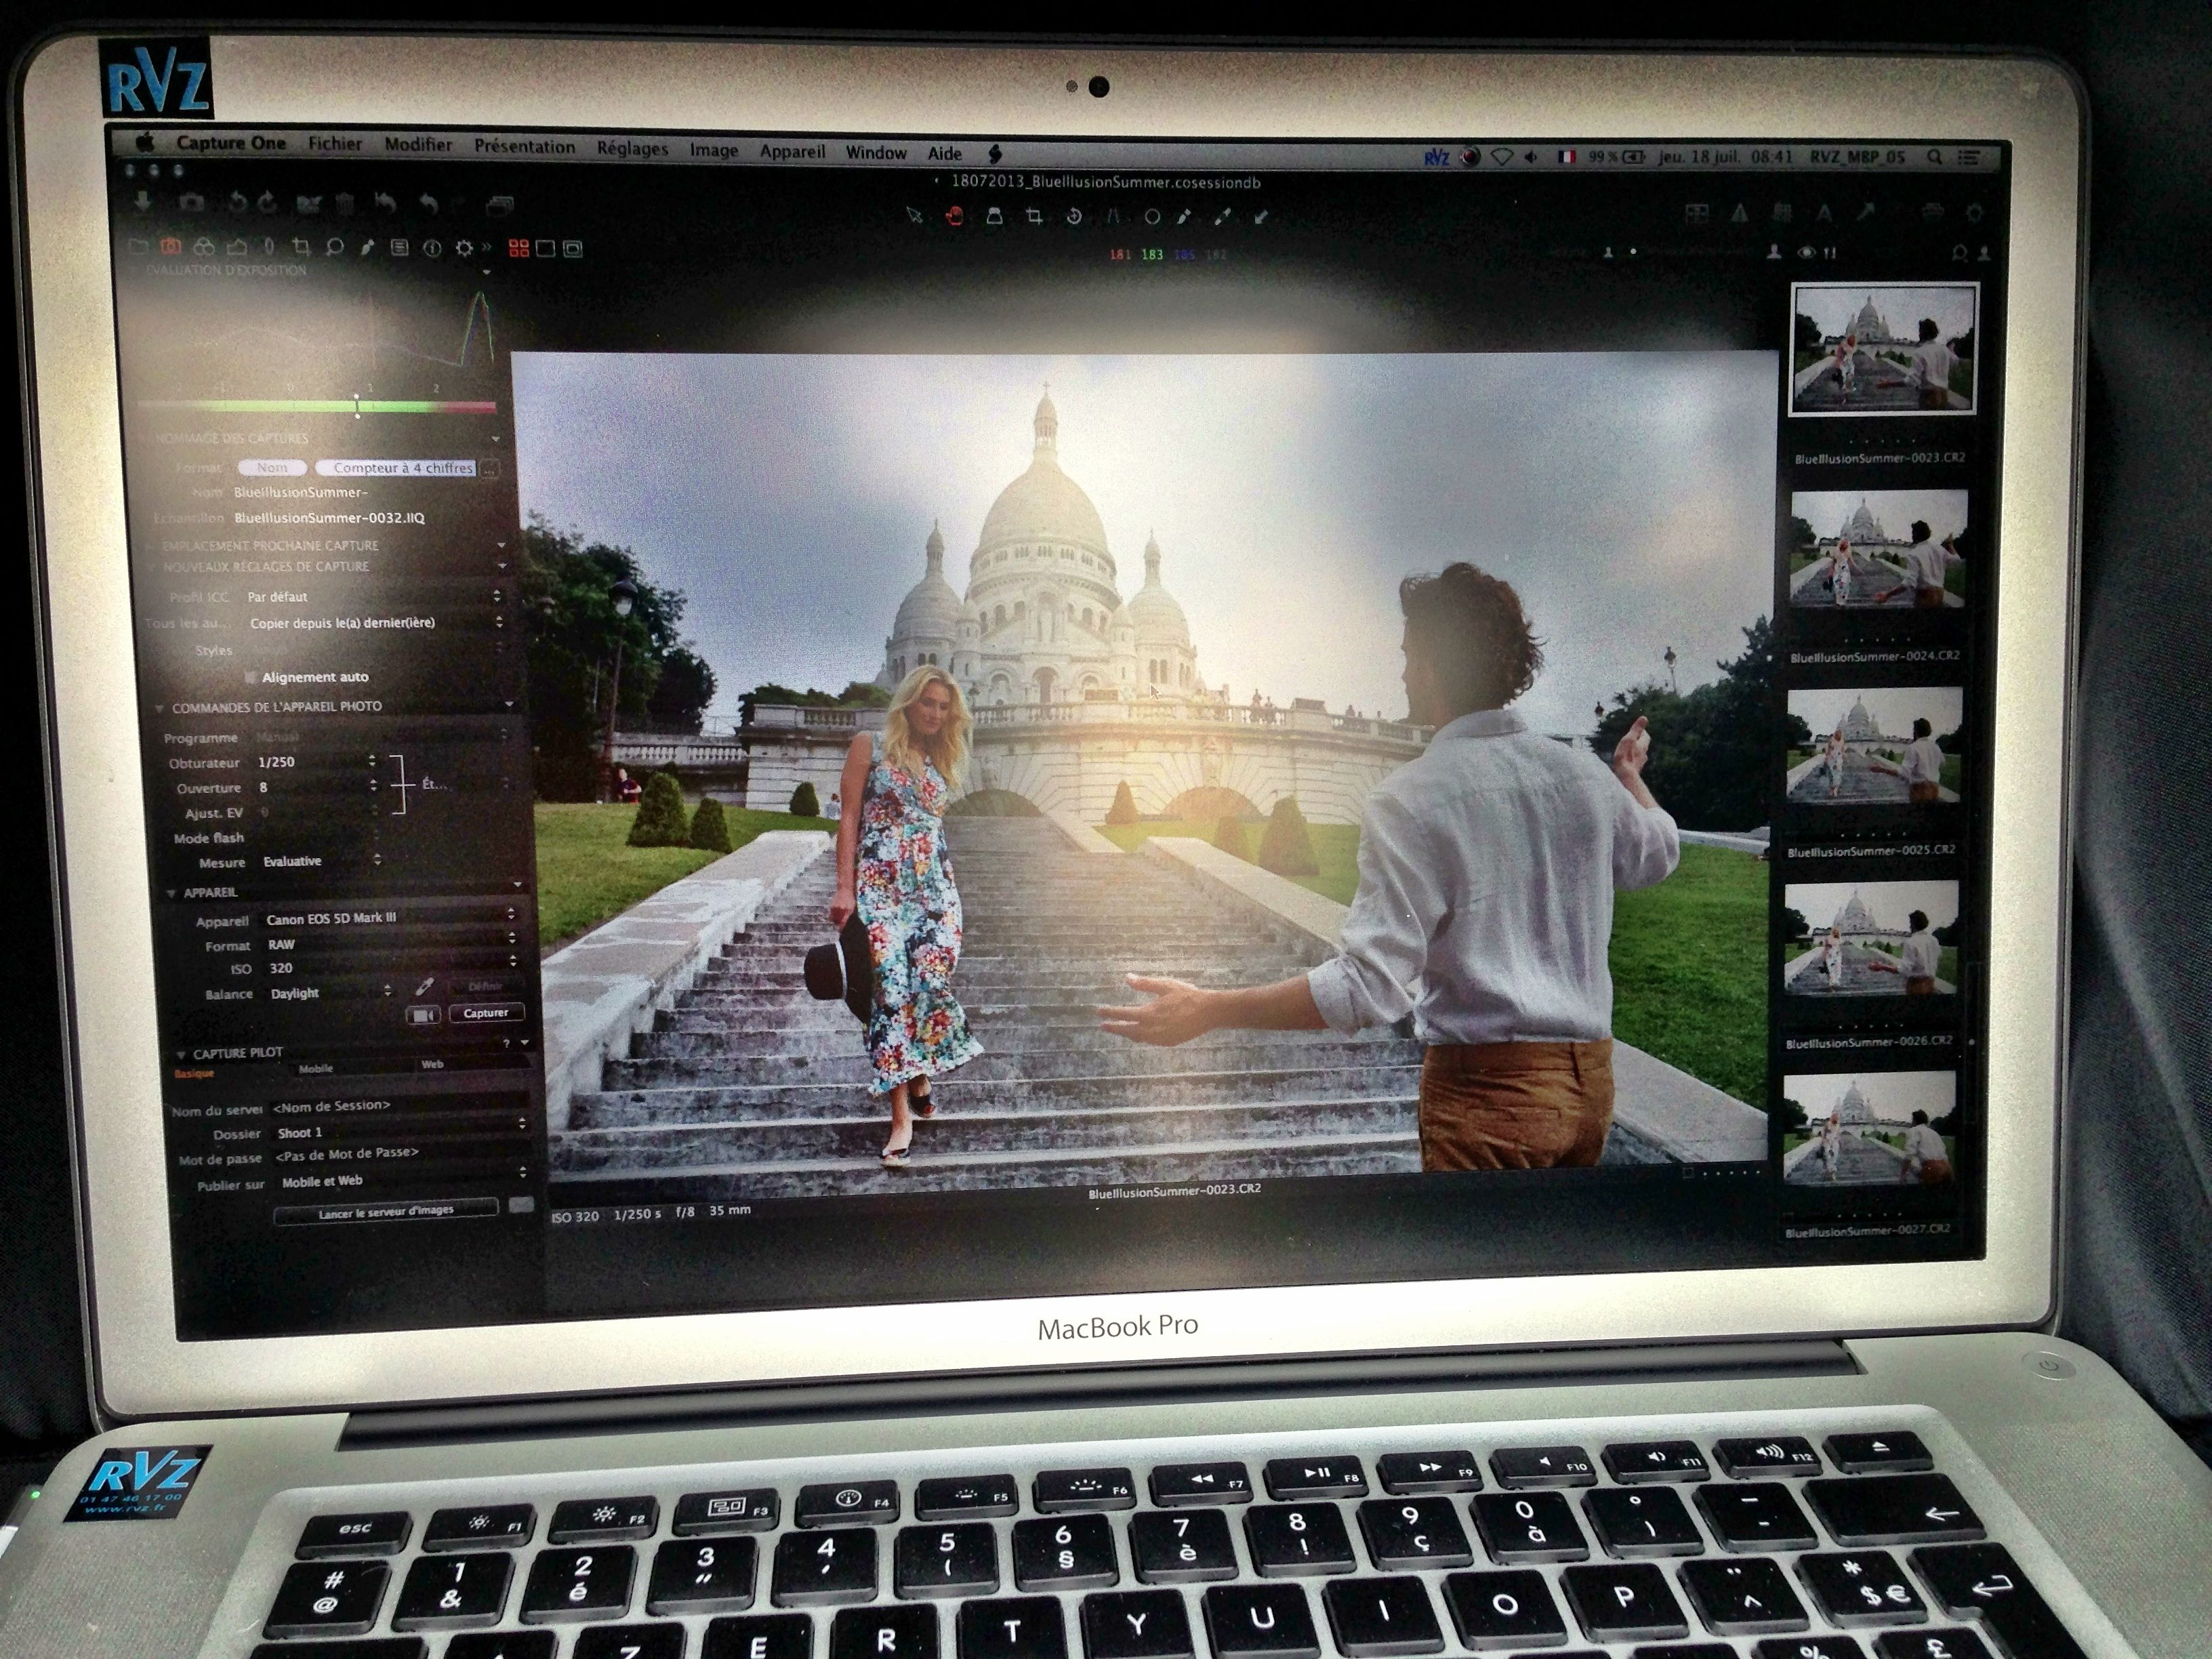Switch to red grid browser view
This screenshot has width=2212, height=1659.
(x=519, y=248)
